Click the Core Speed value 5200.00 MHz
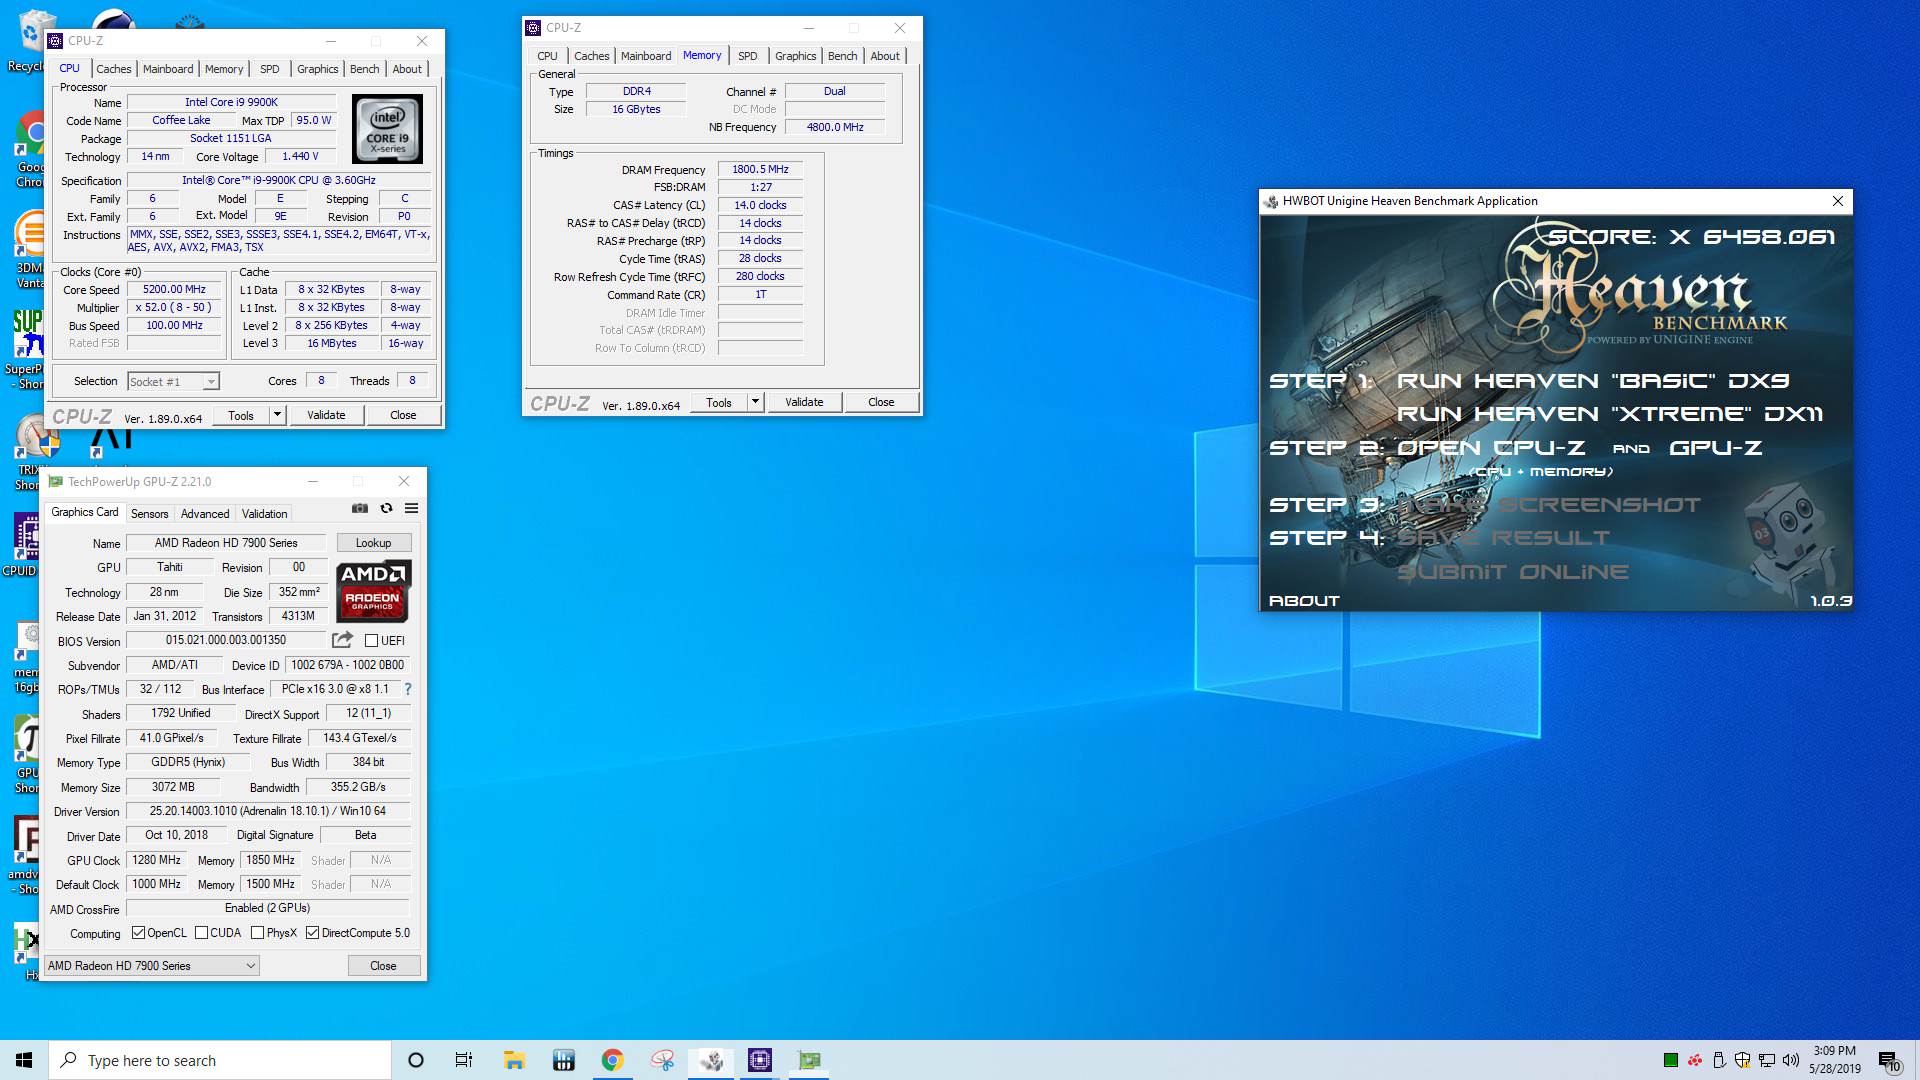Viewport: 1920px width, 1080px height. [x=174, y=289]
